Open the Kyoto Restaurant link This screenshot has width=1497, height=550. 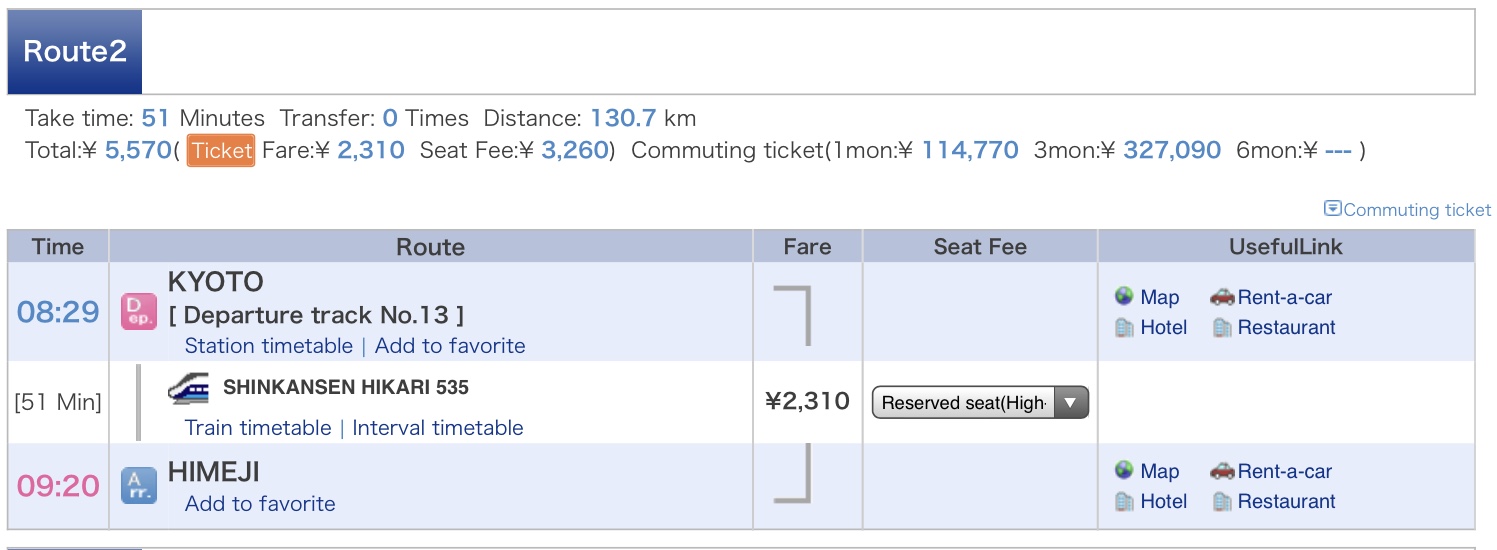click(x=1287, y=327)
